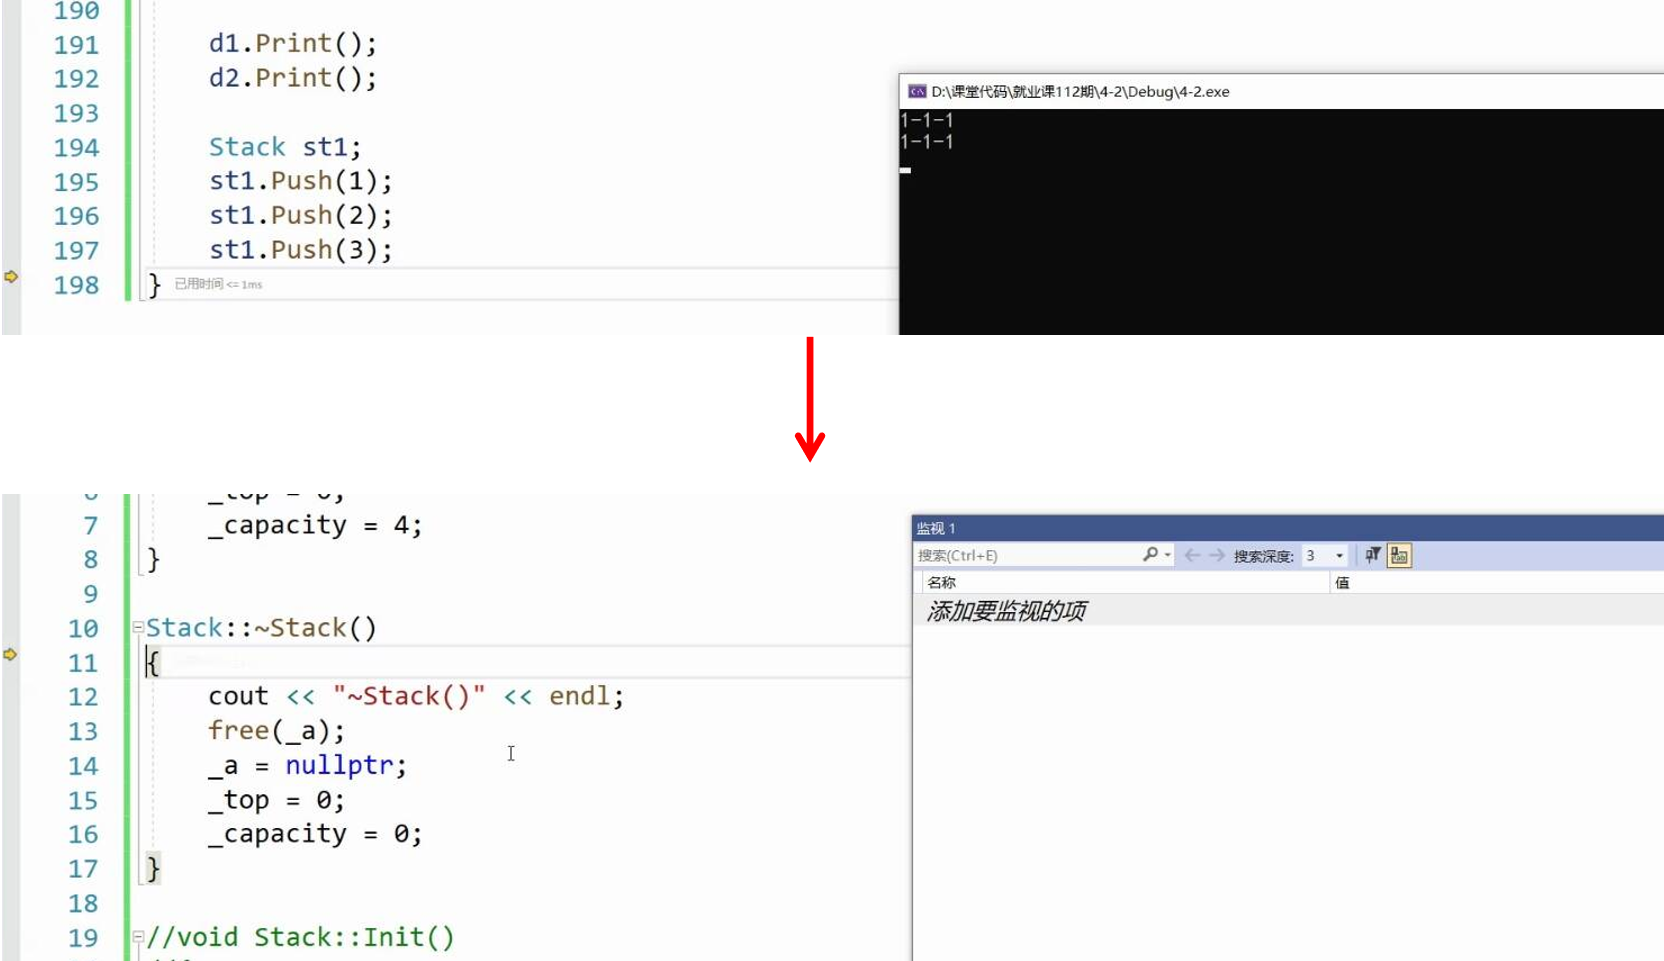Click the Stack st1; declaration
This screenshot has height=961, width=1664.
pyautogui.click(x=285, y=147)
